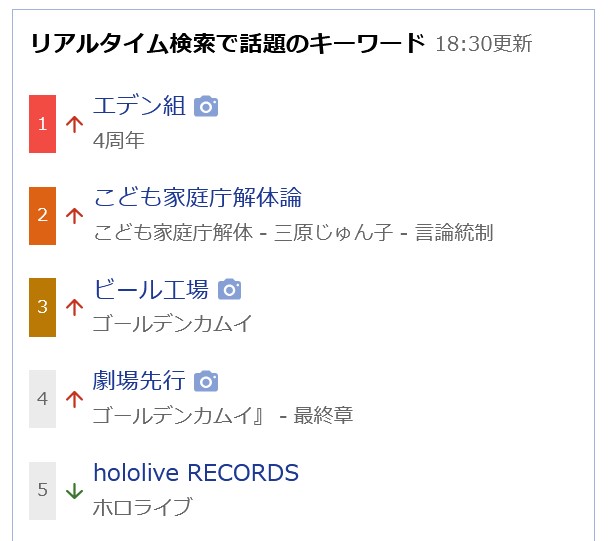Image resolution: width=615 pixels, height=541 pixels.
Task: Select the gray rank 5 badge
Action: click(42, 491)
